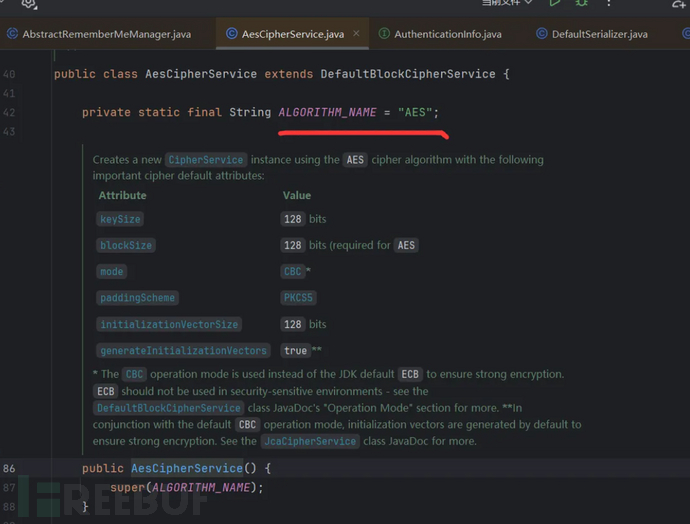Click line number 86 in the gutter
This screenshot has width=690, height=524.
[x=9, y=468]
